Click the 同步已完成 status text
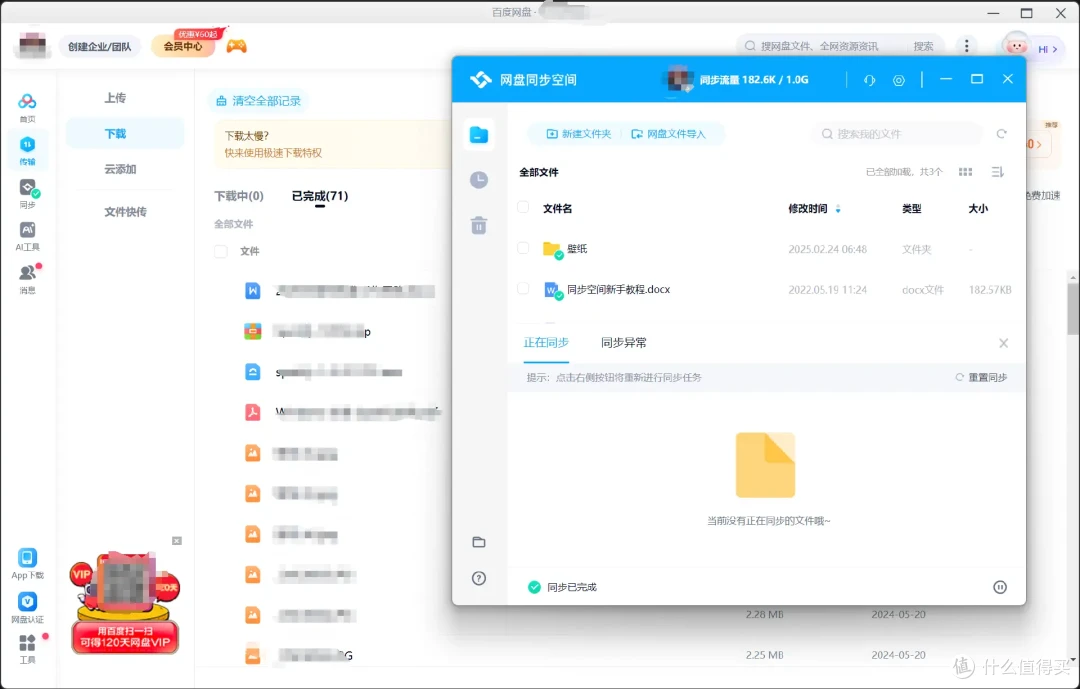 pyautogui.click(x=572, y=587)
